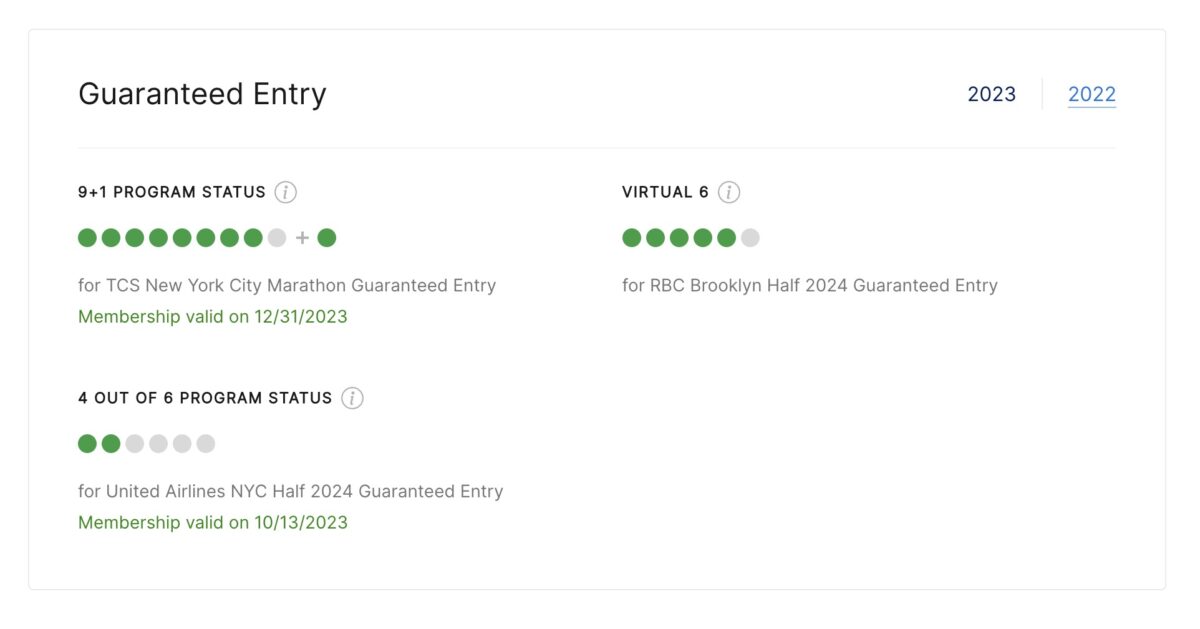Screen dimensions: 1200x629
Task: Switch to the 2022 tab
Action: coord(1091,94)
